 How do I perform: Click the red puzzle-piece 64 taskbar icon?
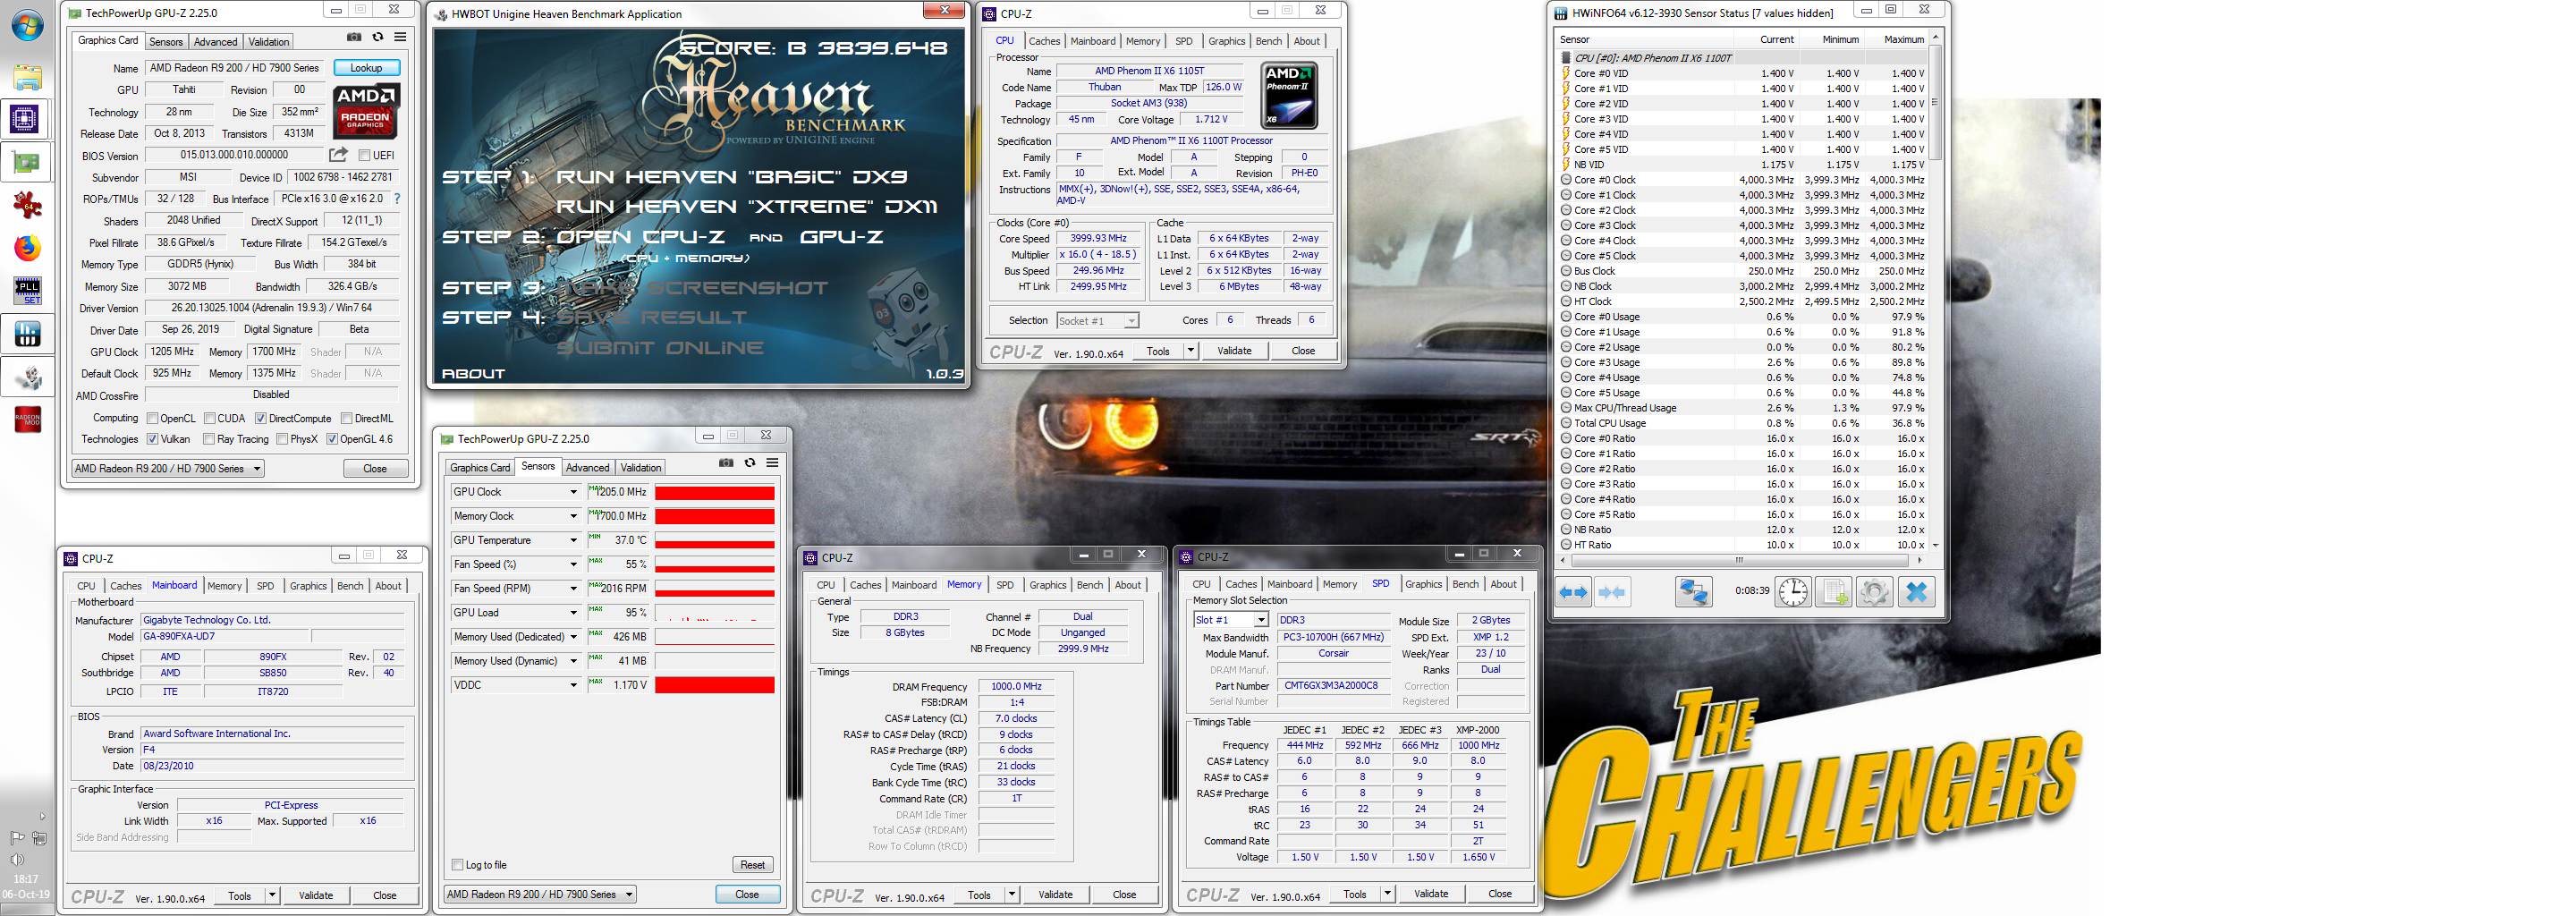27,205
